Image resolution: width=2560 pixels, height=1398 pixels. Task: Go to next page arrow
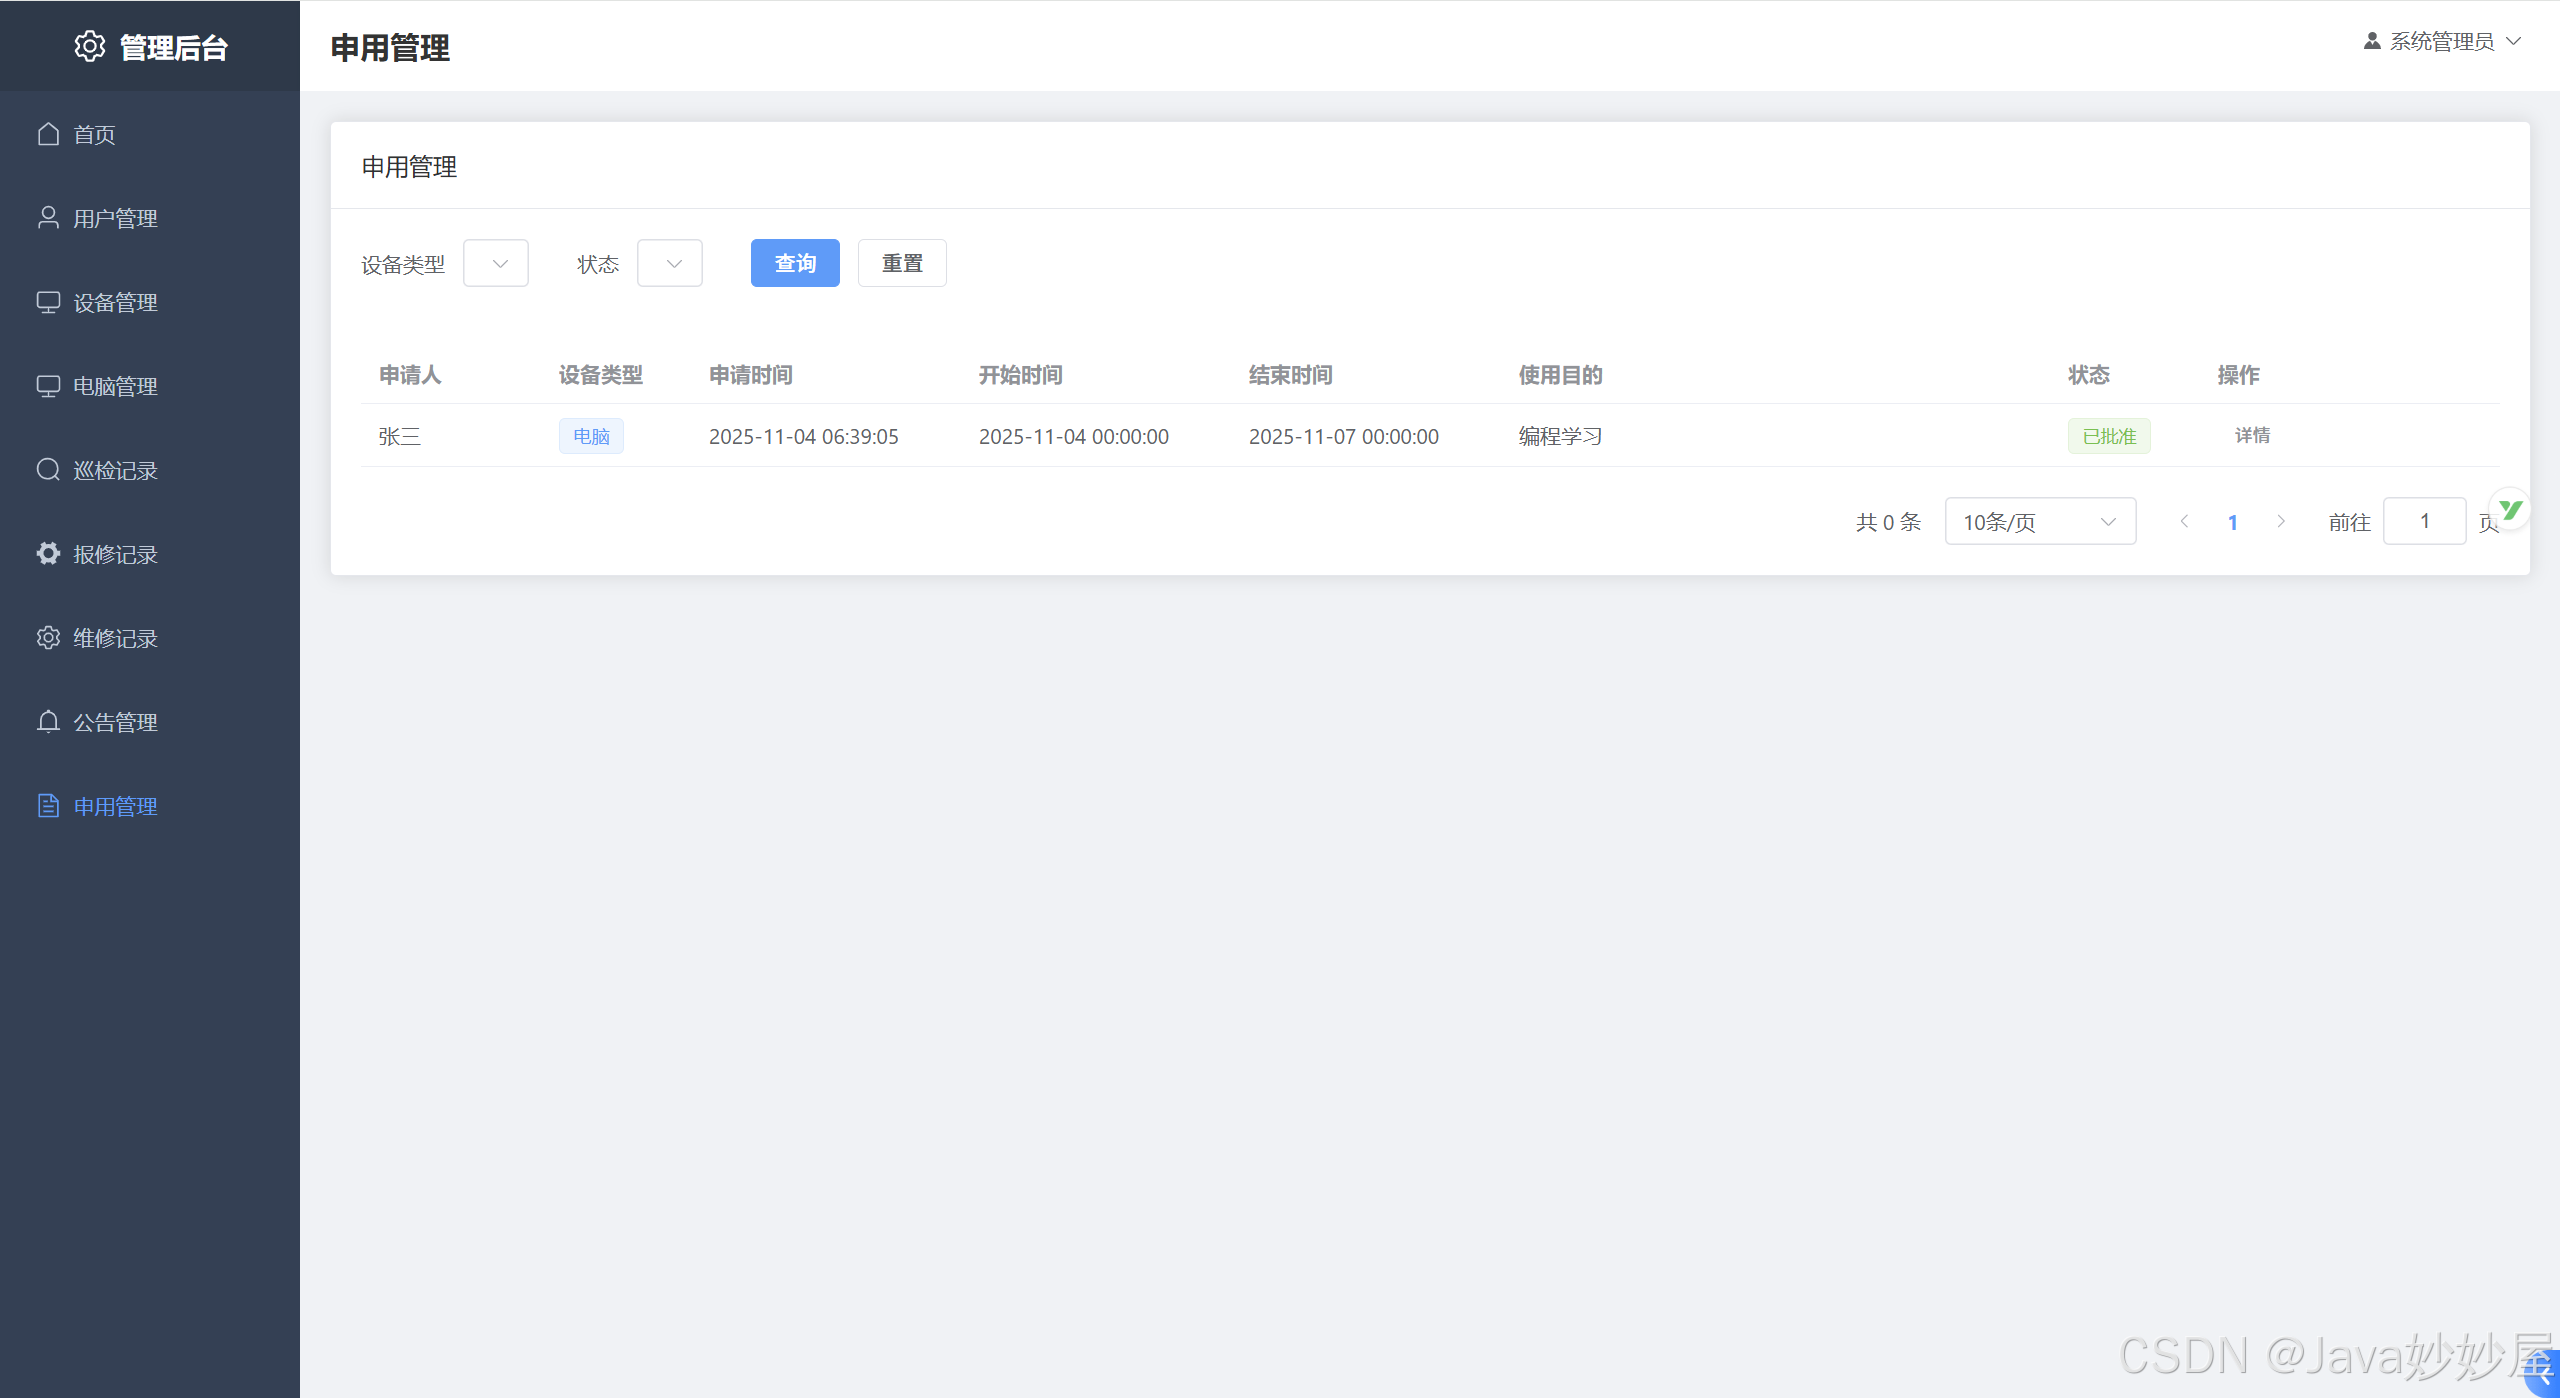tap(2281, 521)
